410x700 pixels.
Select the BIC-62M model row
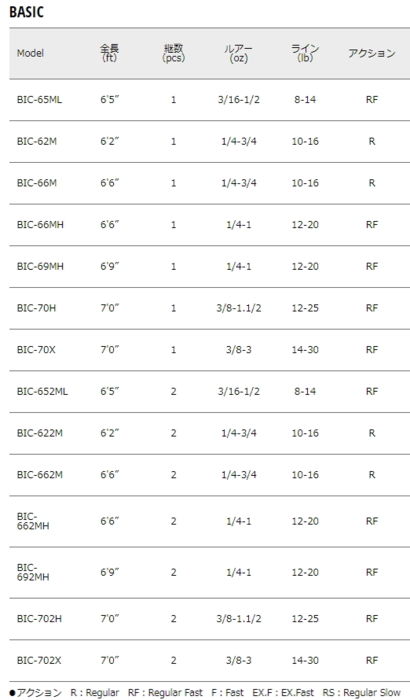209,142
